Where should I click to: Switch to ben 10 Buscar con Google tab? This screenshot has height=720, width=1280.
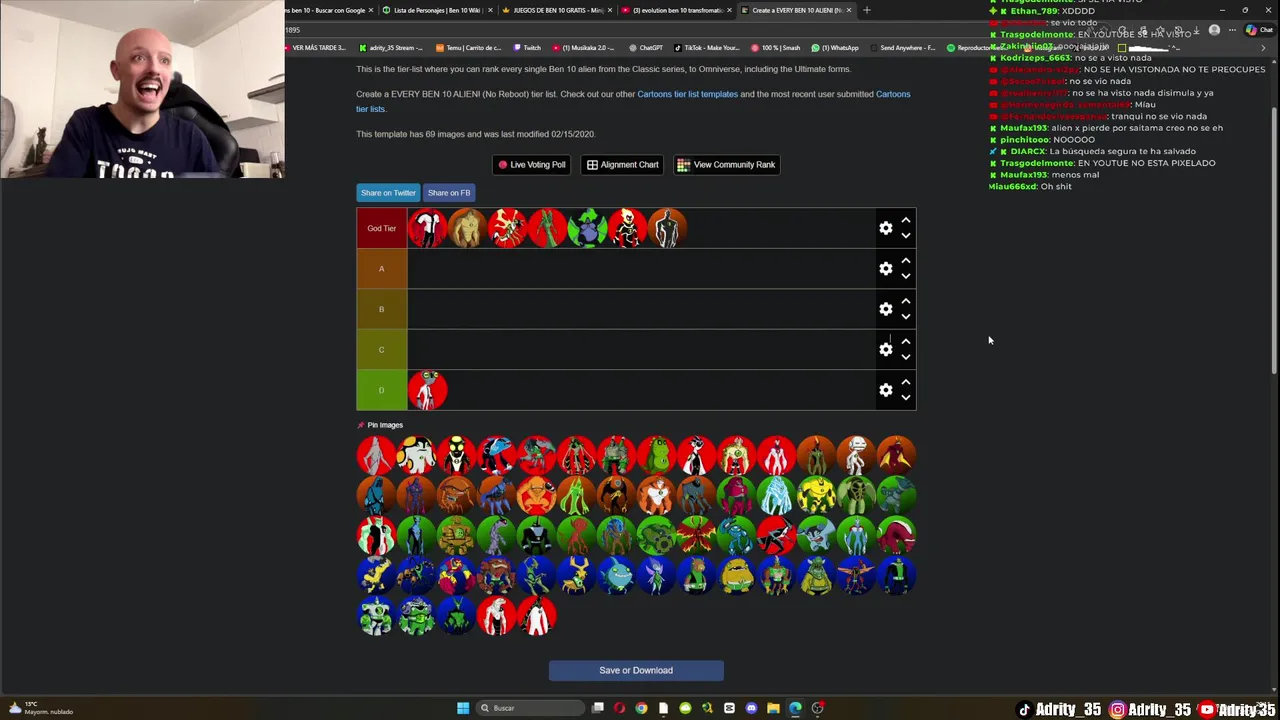coord(326,10)
